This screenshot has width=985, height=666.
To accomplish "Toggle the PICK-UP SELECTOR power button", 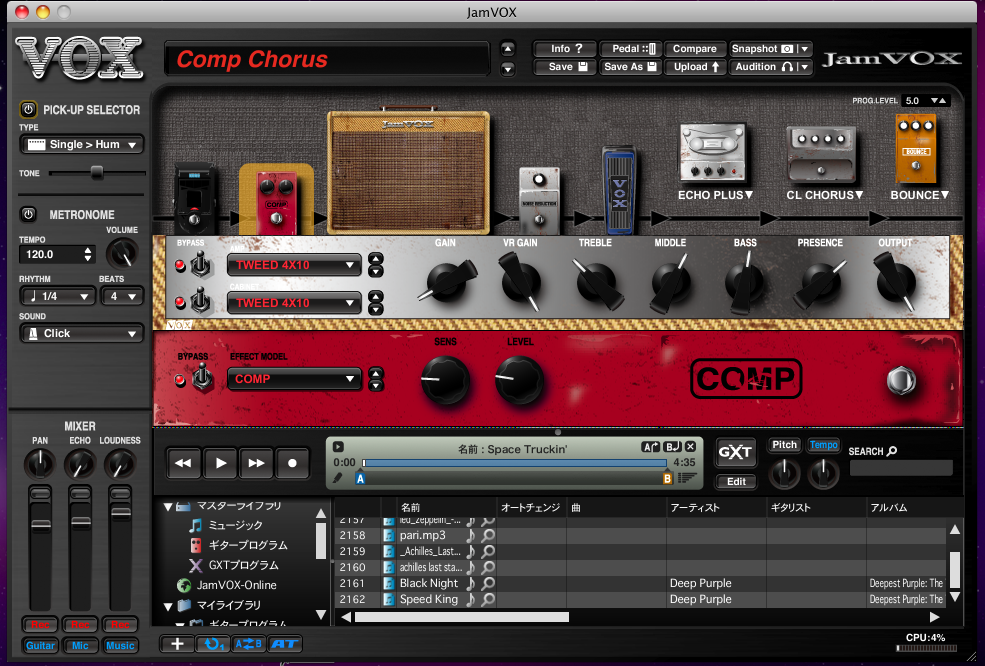I will pyautogui.click(x=28, y=109).
